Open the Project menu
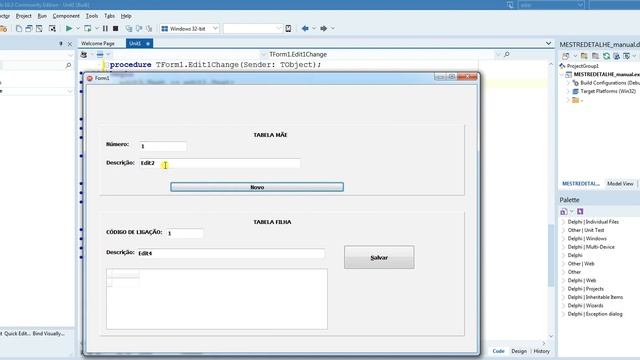The image size is (640, 360). click(x=23, y=16)
